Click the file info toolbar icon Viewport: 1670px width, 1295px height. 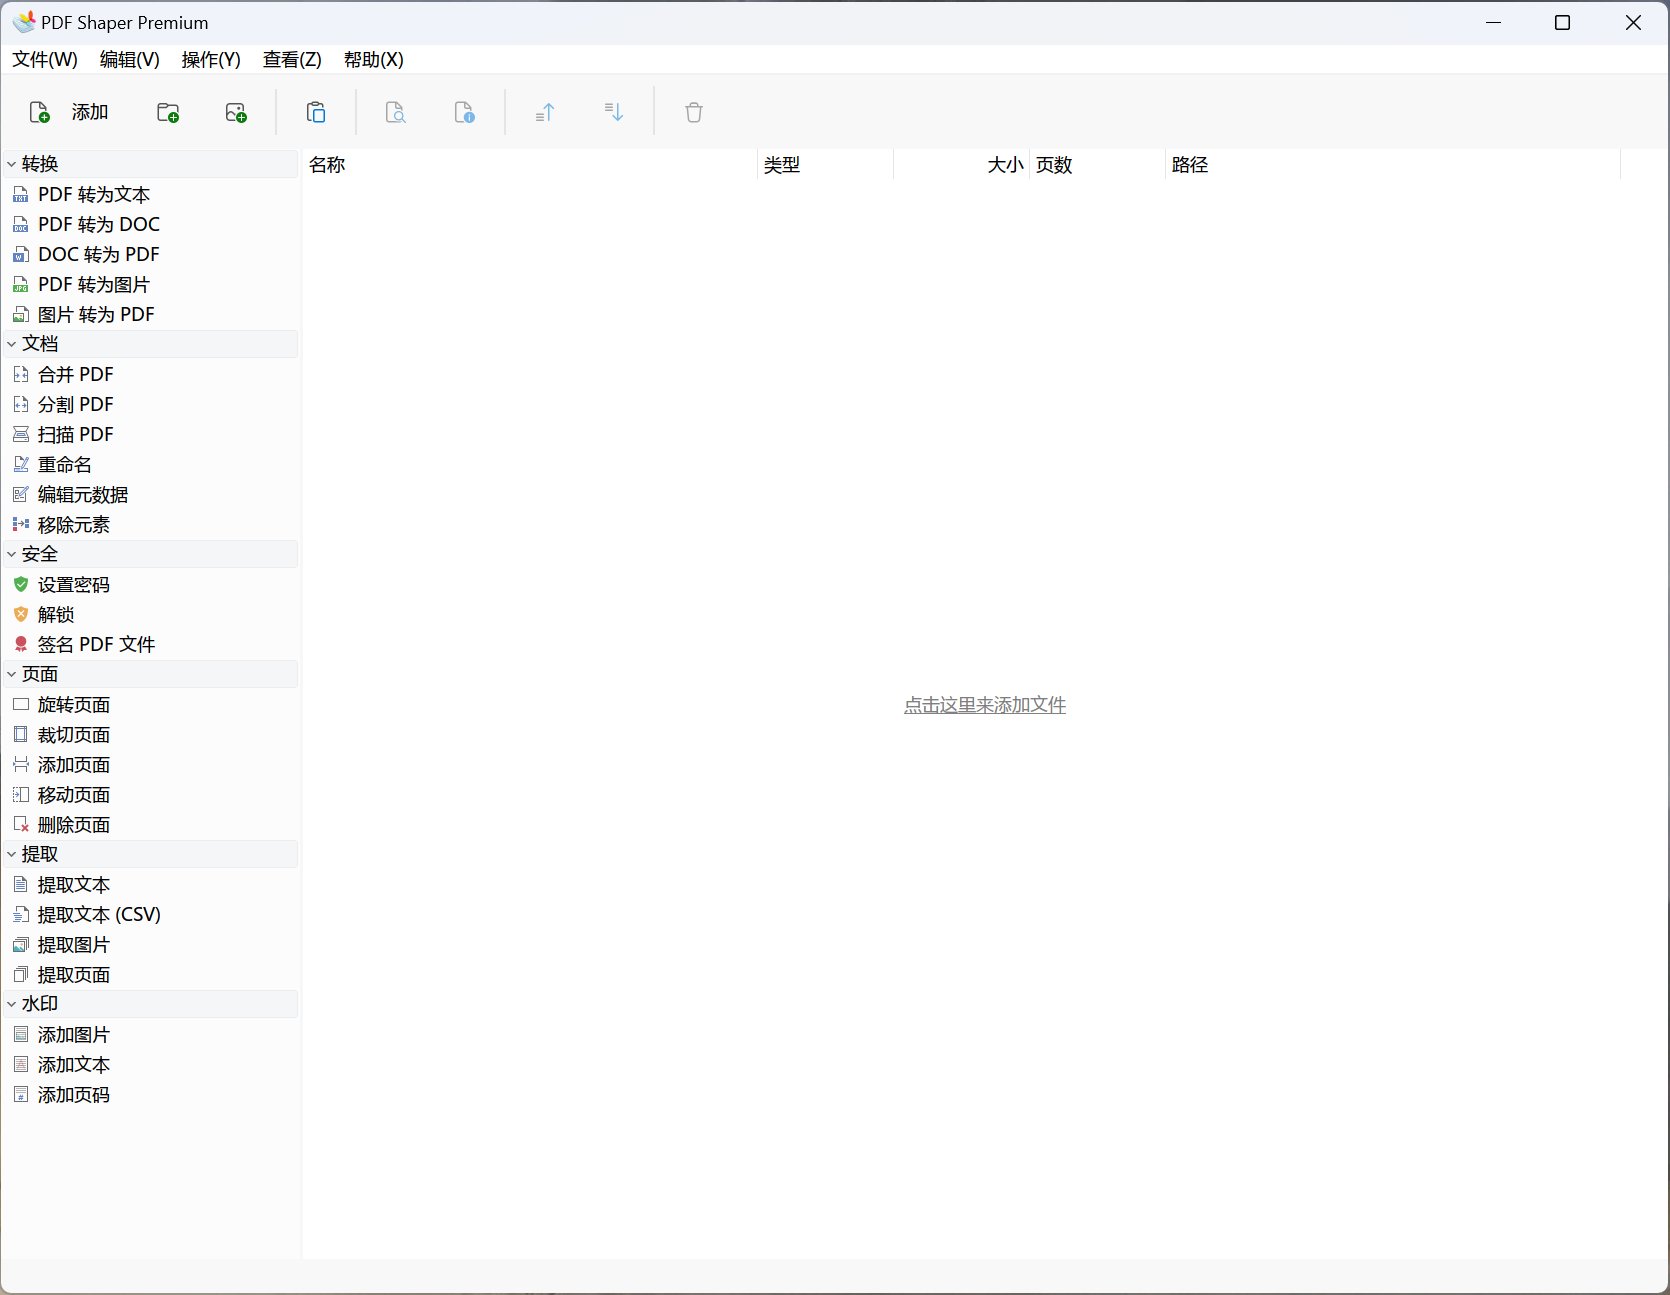[464, 112]
